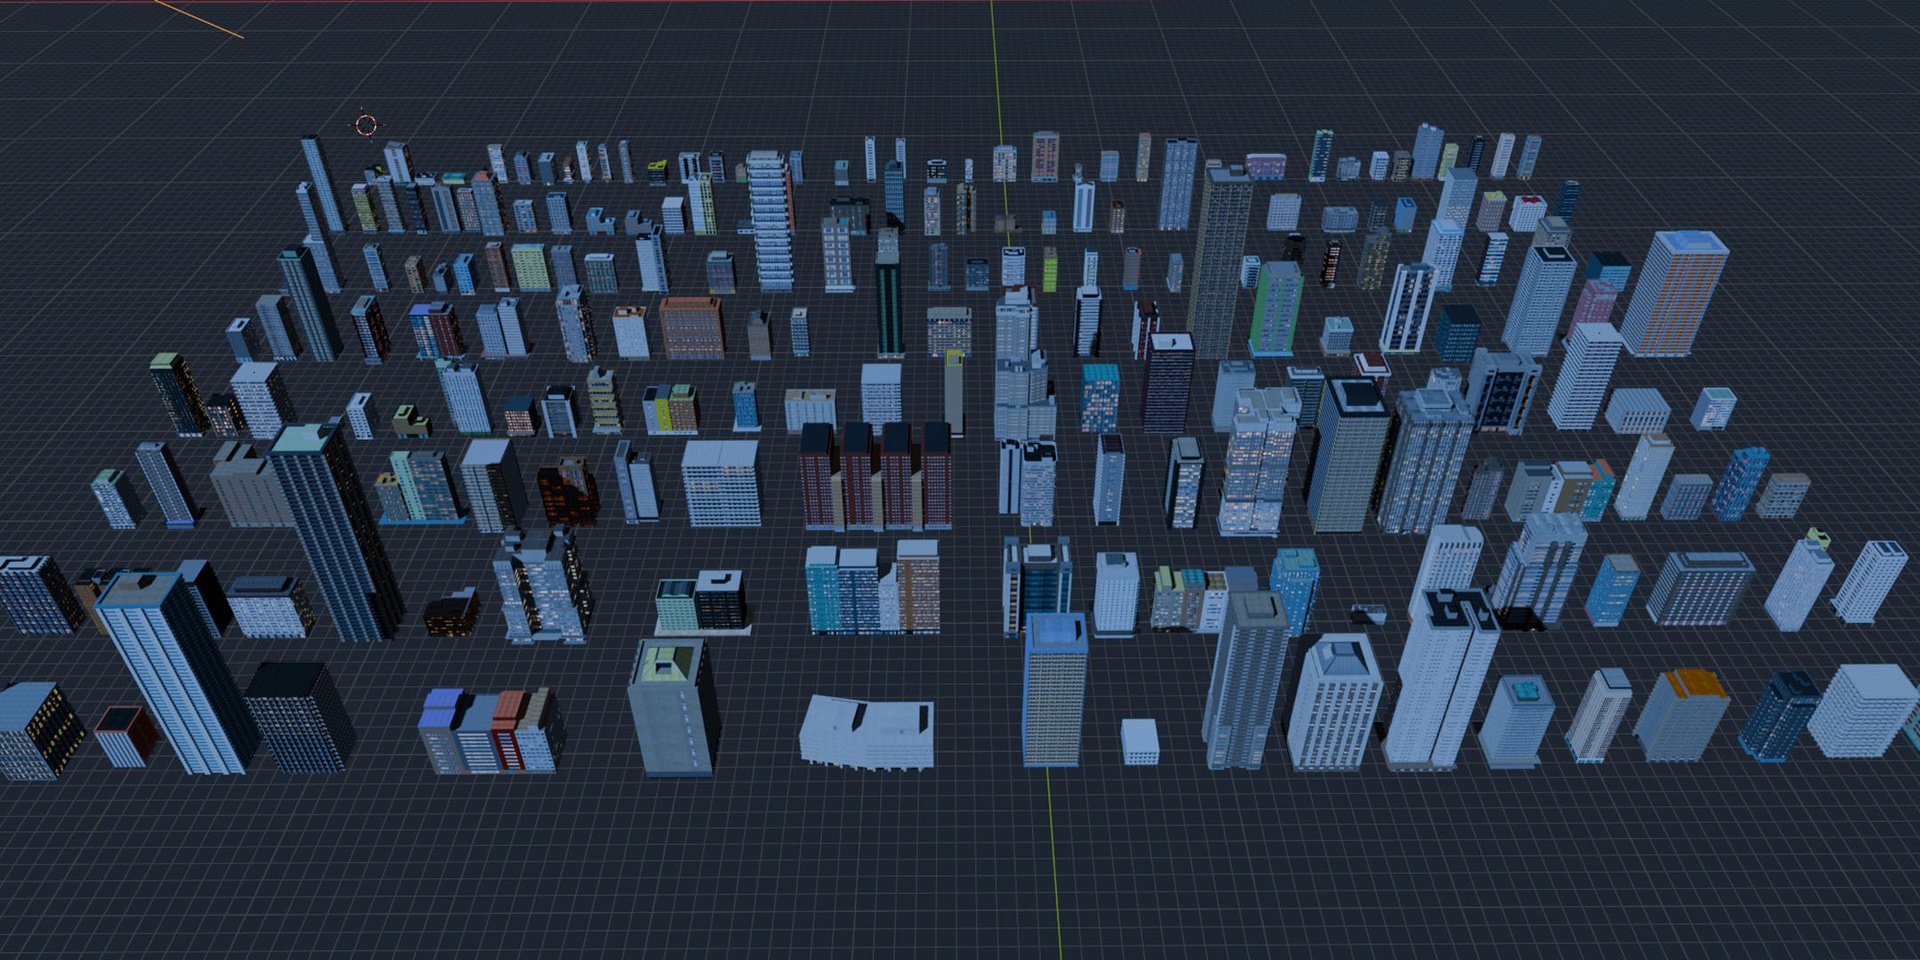Select the orange-roofed building at front right
This screenshot has width=1920, height=960.
click(1682, 715)
